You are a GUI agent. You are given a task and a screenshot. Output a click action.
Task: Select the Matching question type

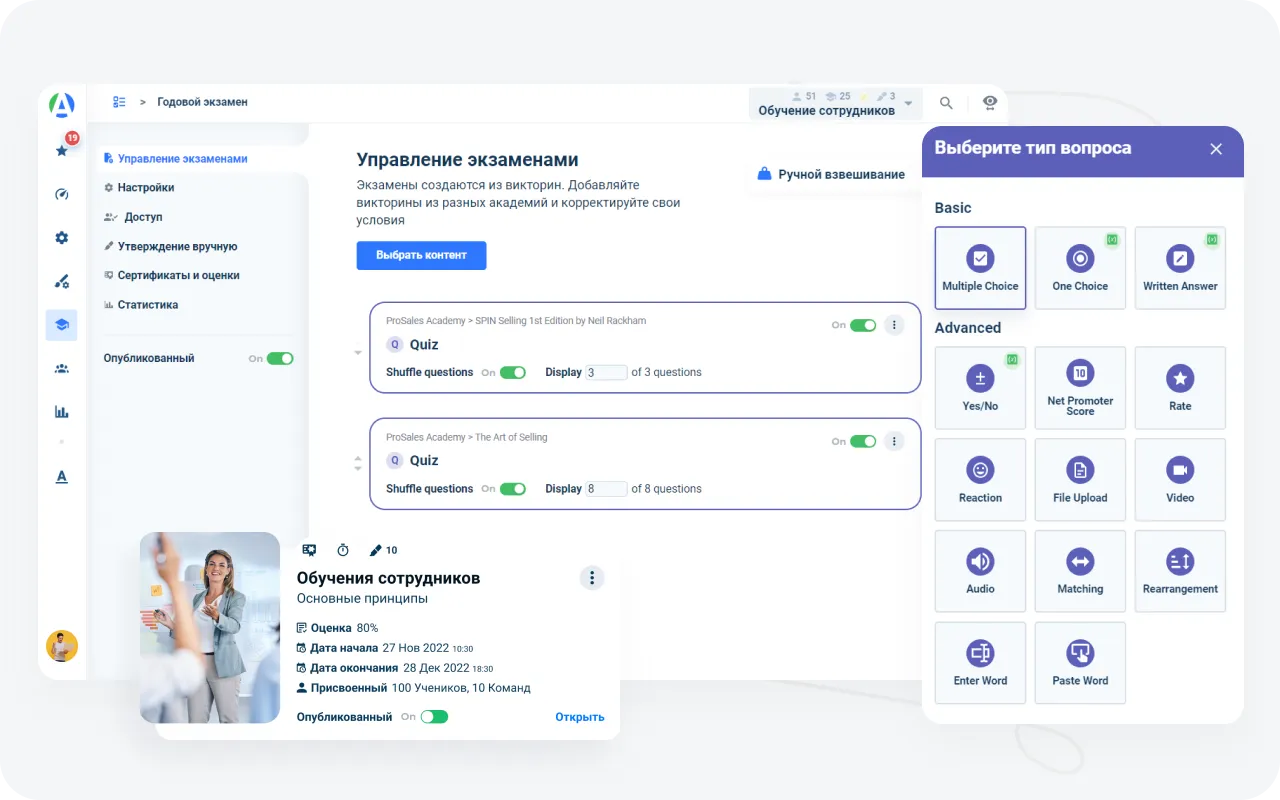click(x=1080, y=571)
